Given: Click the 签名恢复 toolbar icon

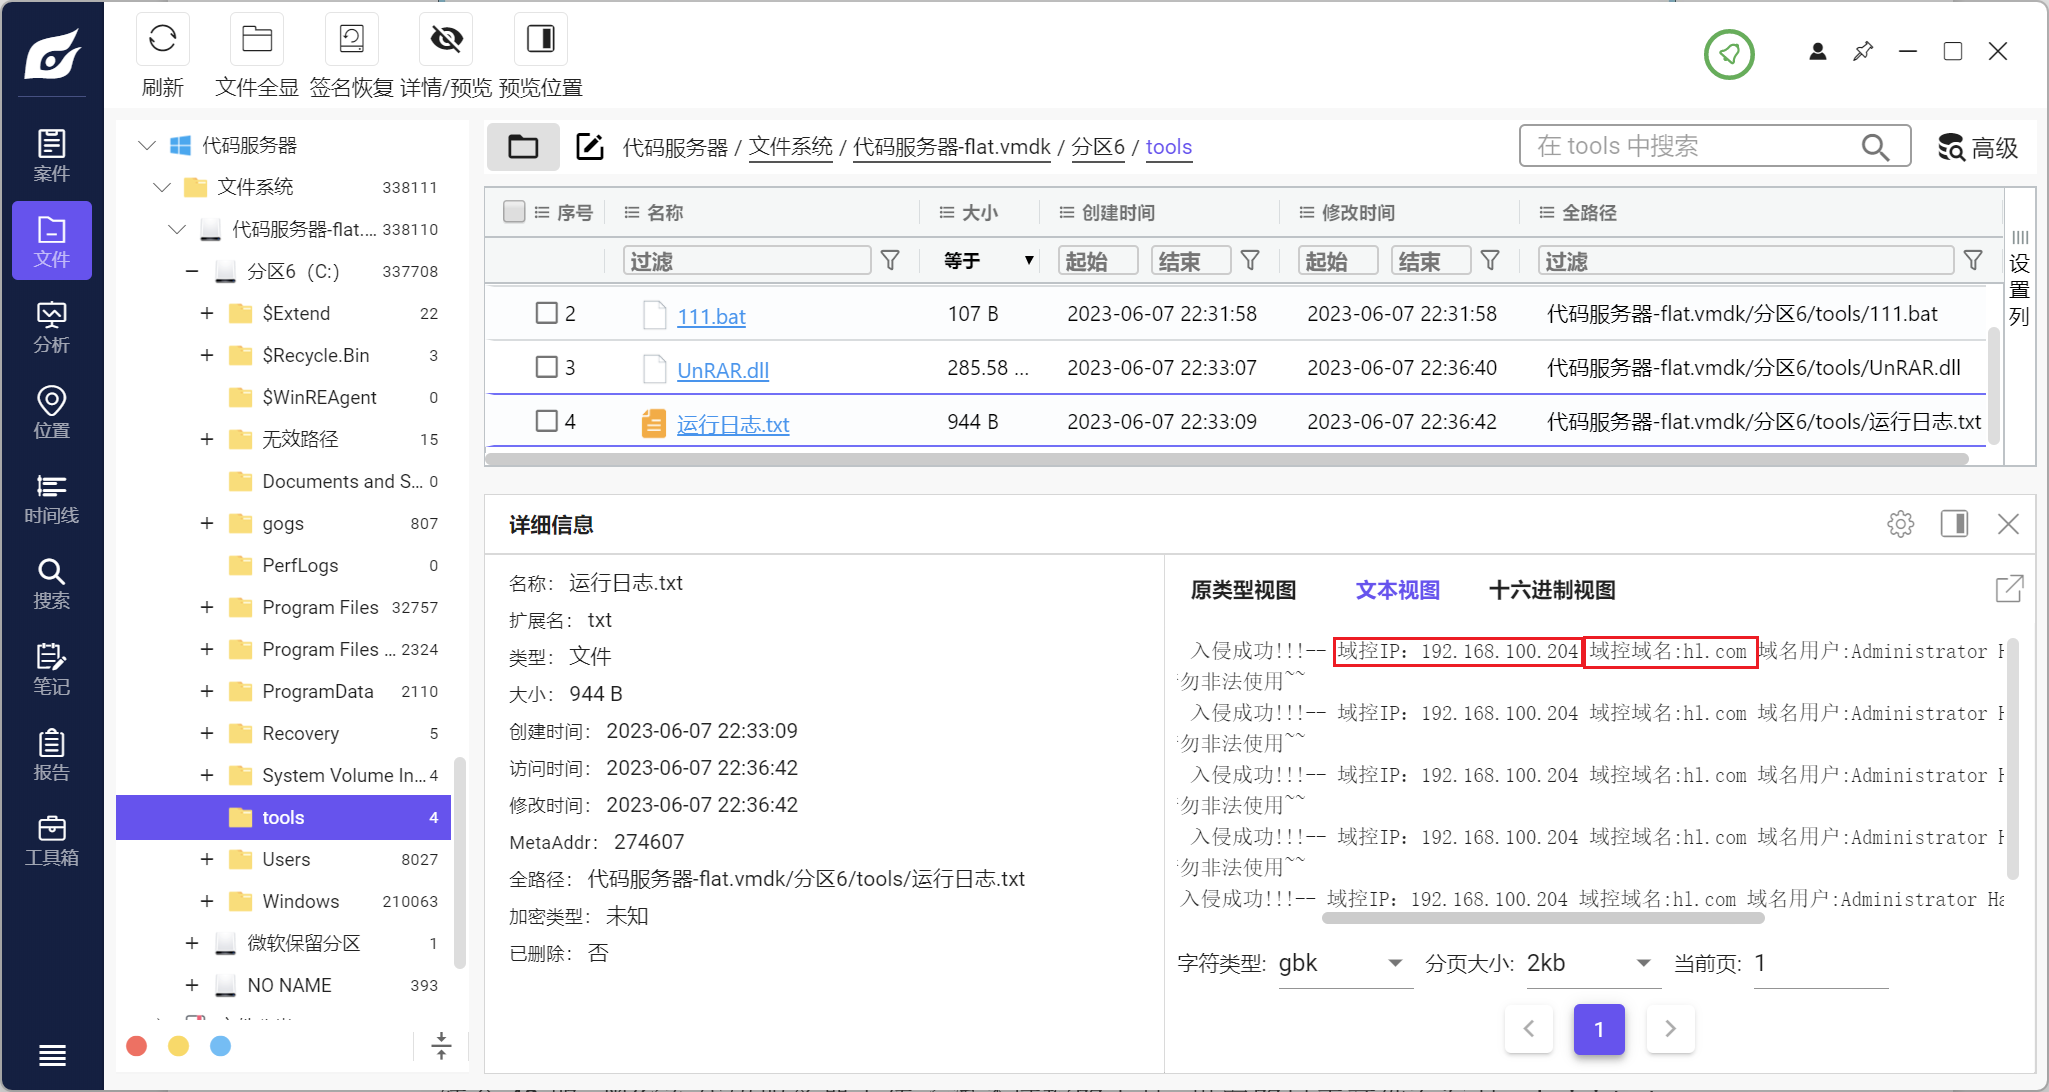Looking at the screenshot, I should pos(352,39).
